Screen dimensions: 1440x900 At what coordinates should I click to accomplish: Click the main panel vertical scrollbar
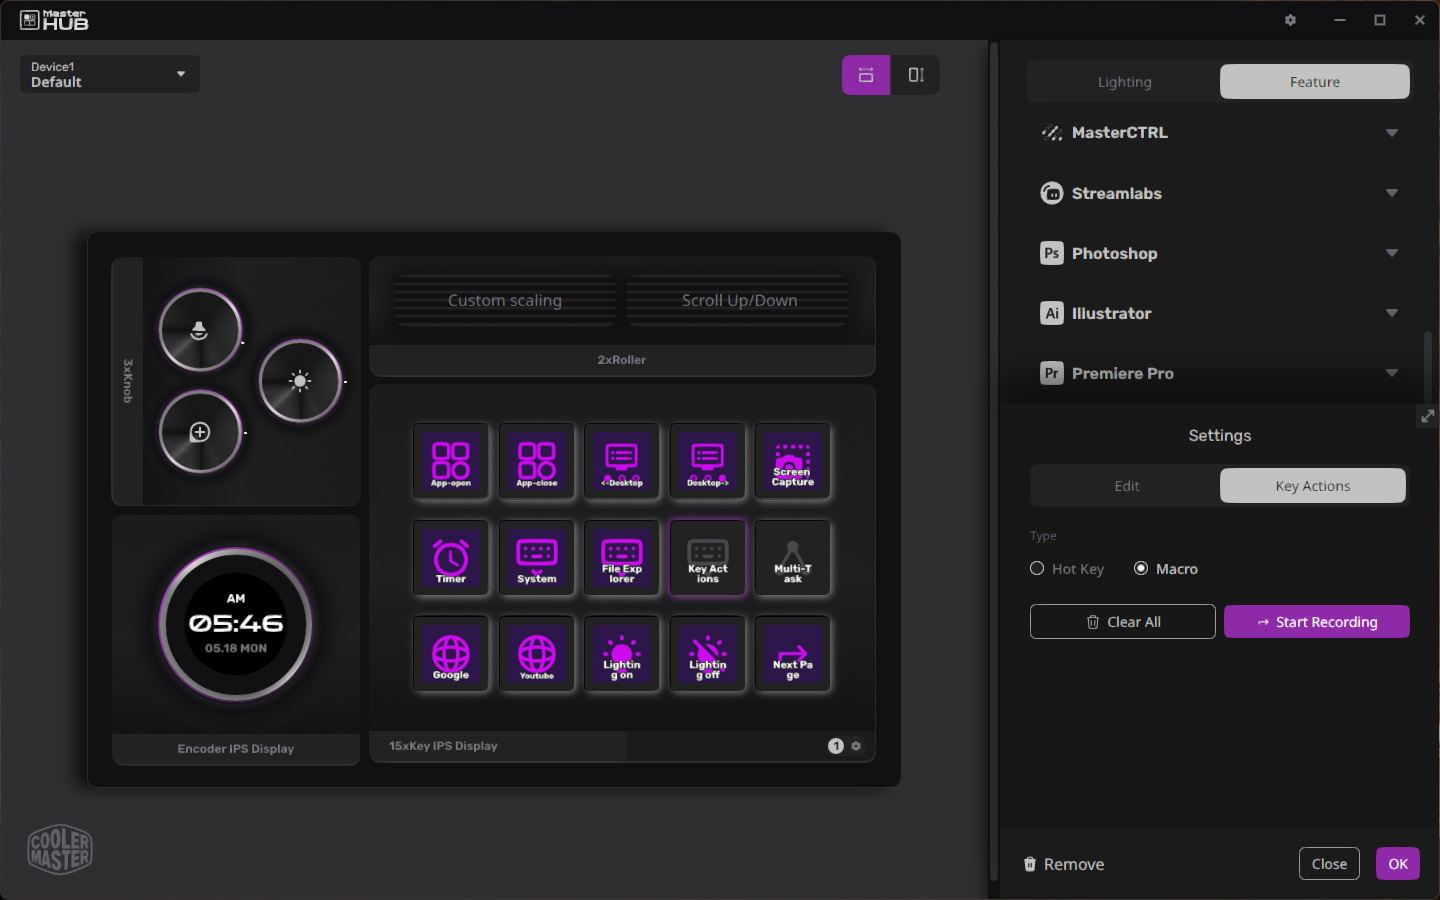click(x=994, y=460)
